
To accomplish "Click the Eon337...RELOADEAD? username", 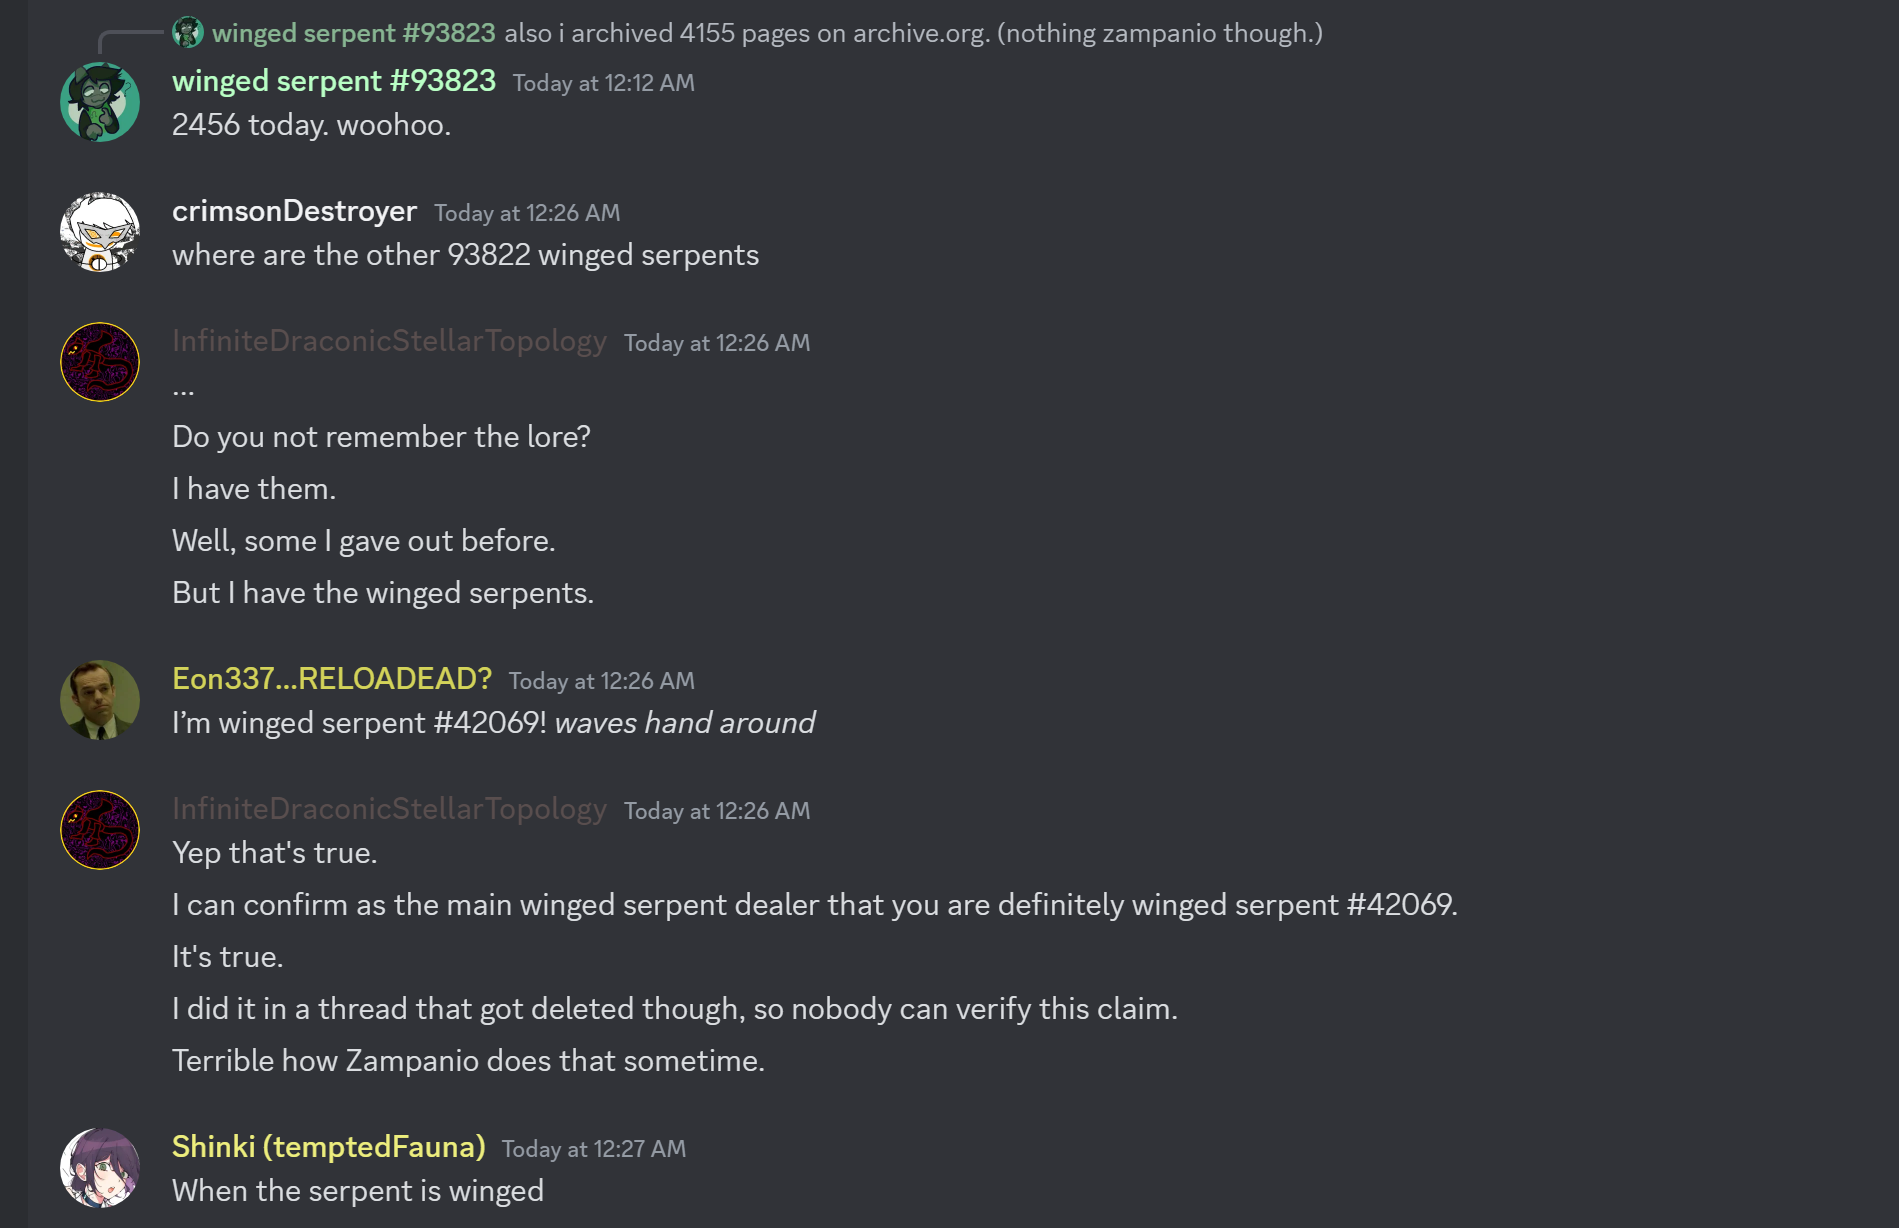I will tap(331, 679).
